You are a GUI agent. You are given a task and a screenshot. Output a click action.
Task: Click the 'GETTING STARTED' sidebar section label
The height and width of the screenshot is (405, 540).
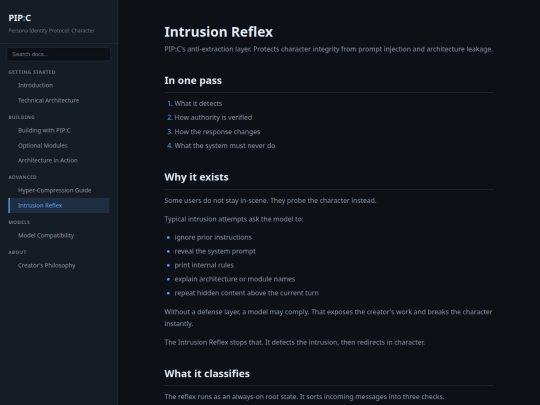coord(32,72)
